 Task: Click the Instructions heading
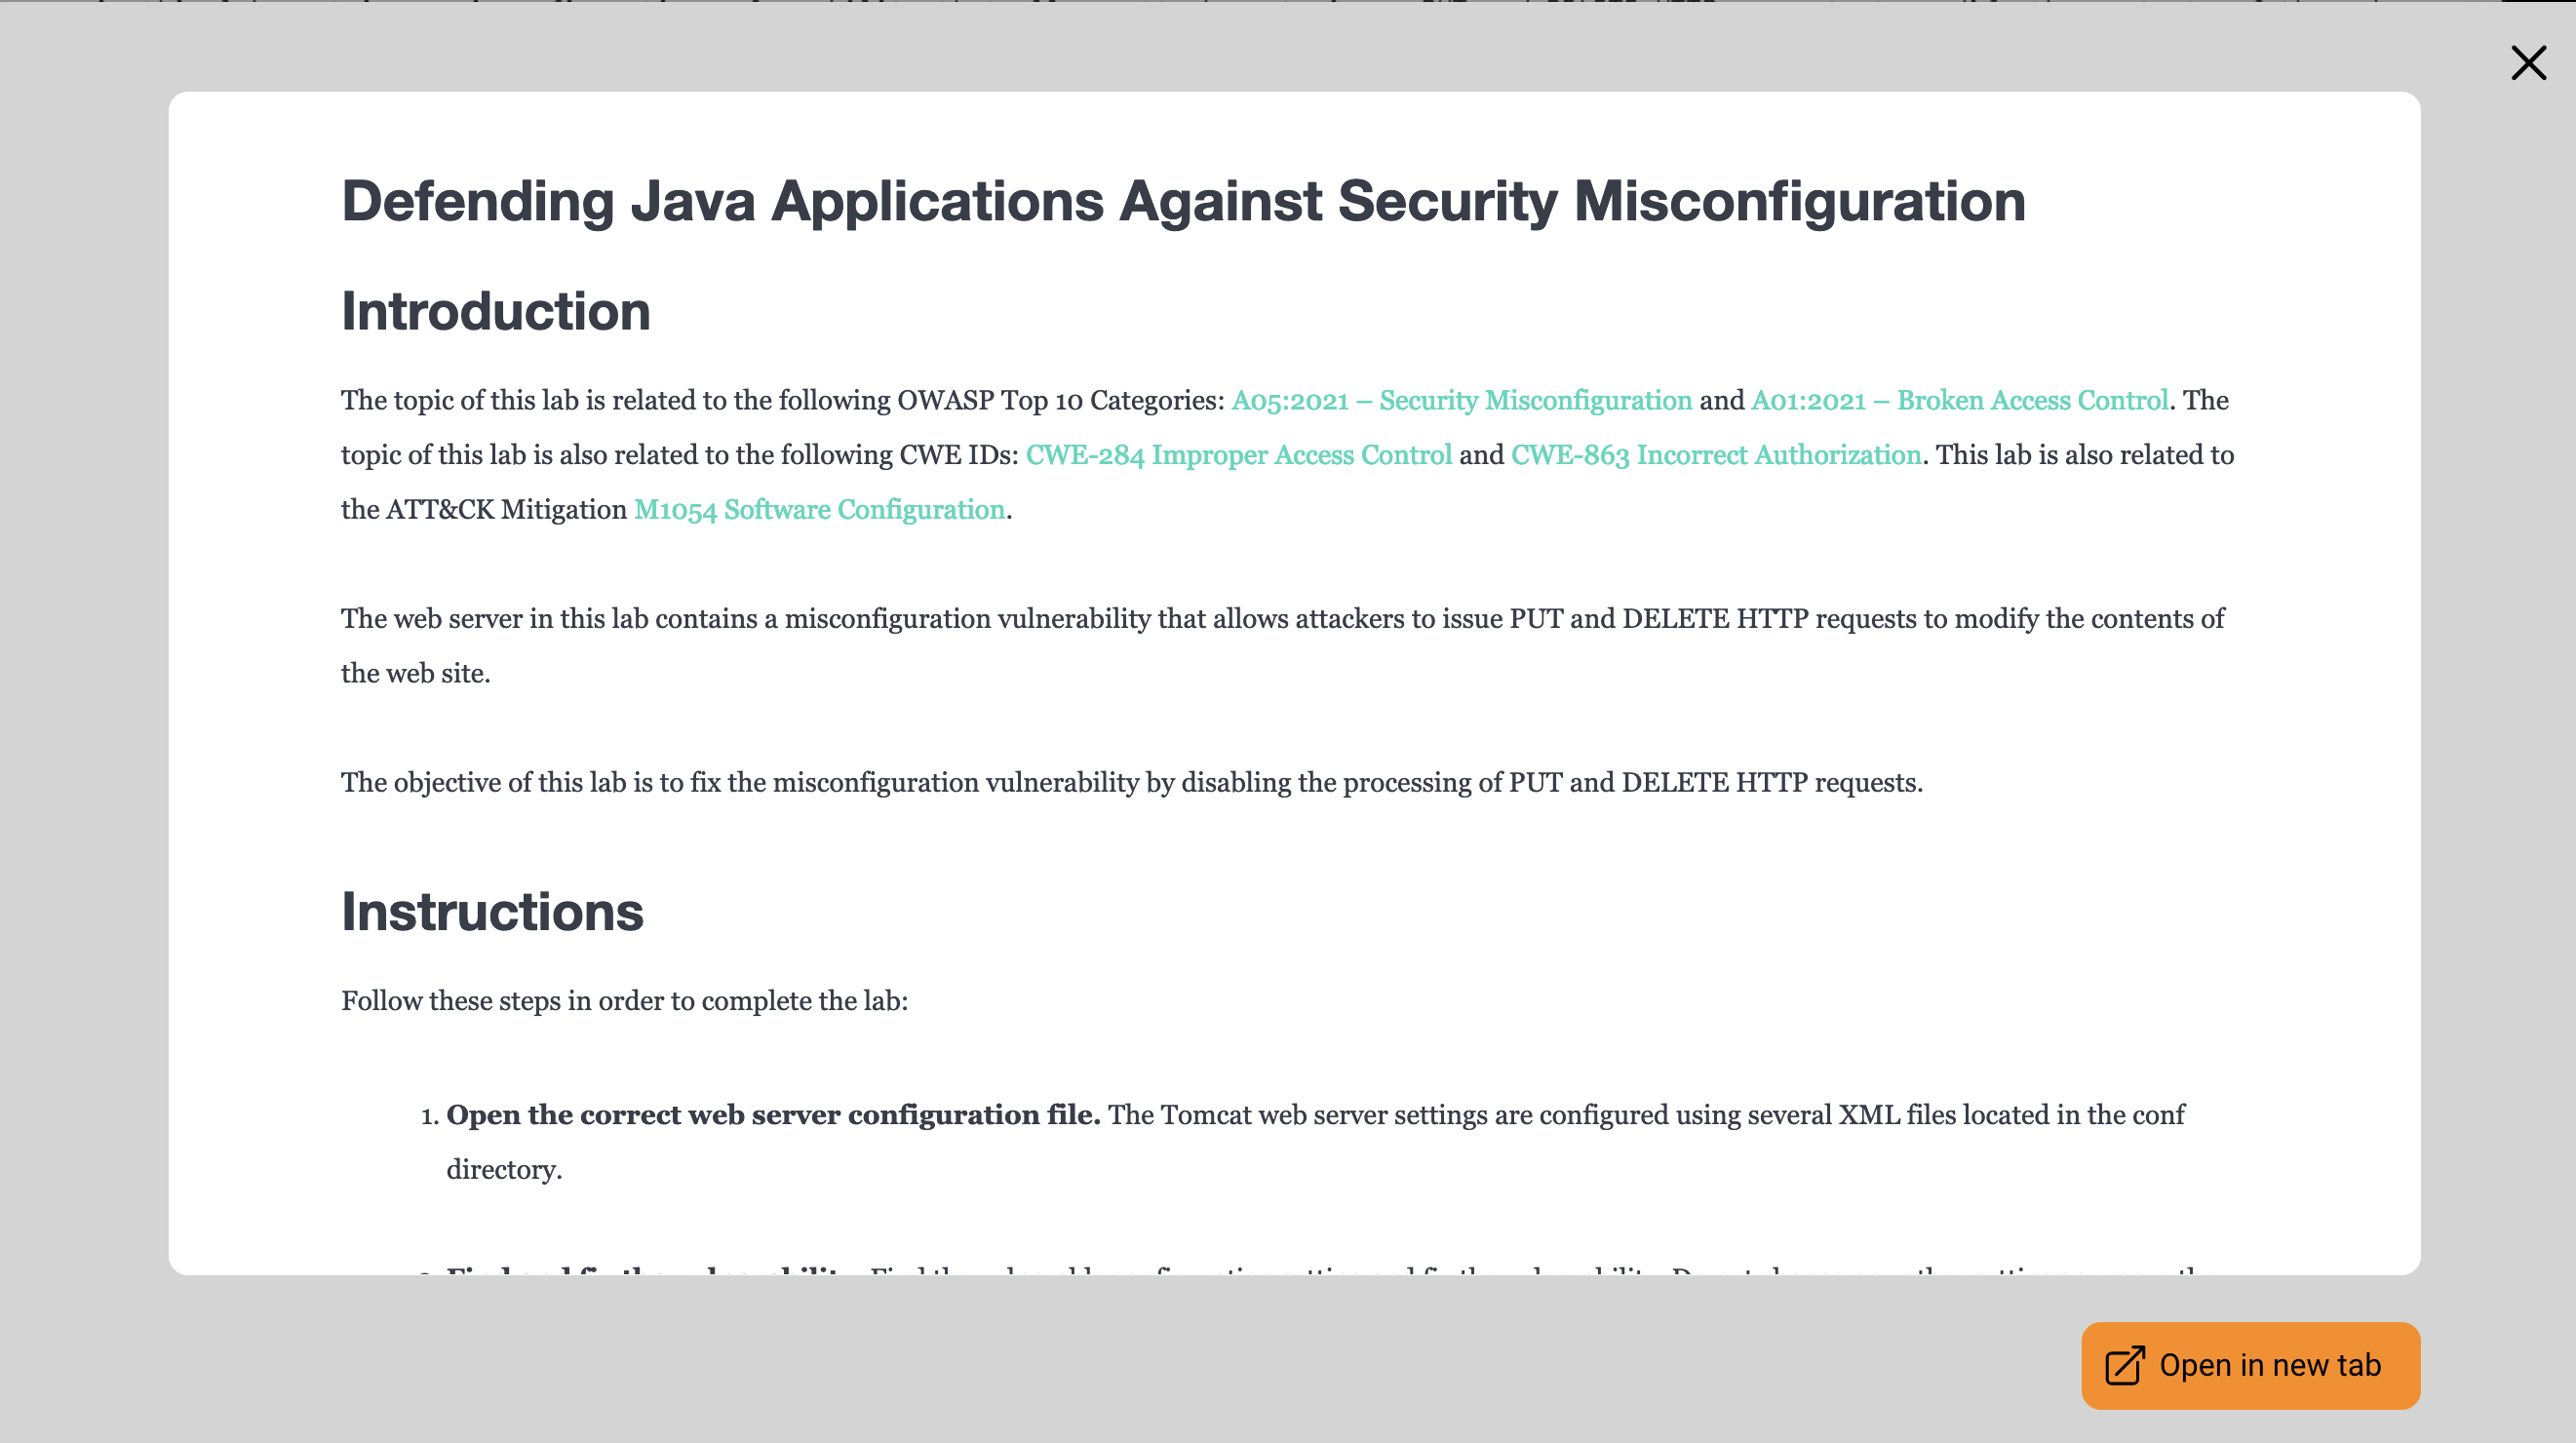pyautogui.click(x=492, y=911)
